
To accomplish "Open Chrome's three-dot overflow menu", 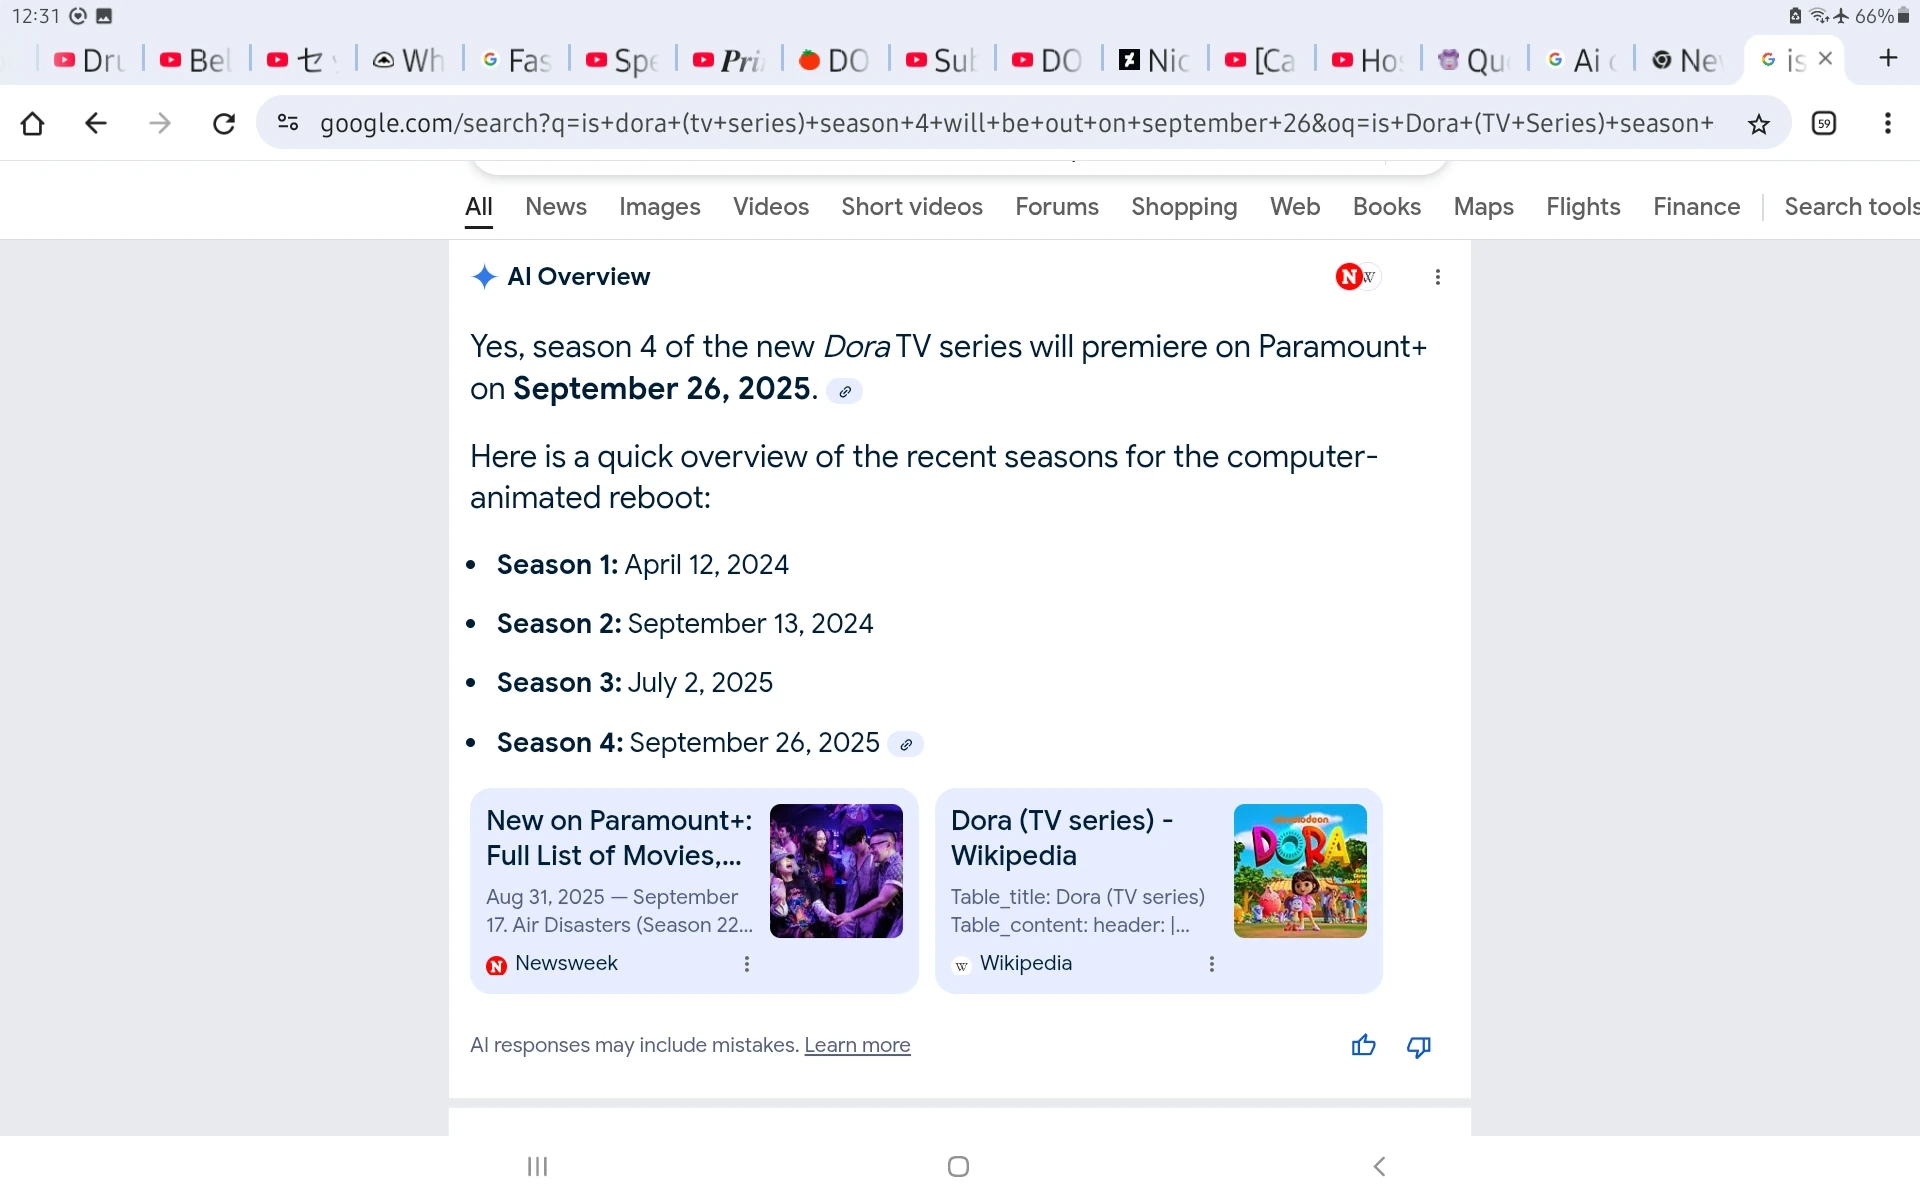I will point(1887,123).
